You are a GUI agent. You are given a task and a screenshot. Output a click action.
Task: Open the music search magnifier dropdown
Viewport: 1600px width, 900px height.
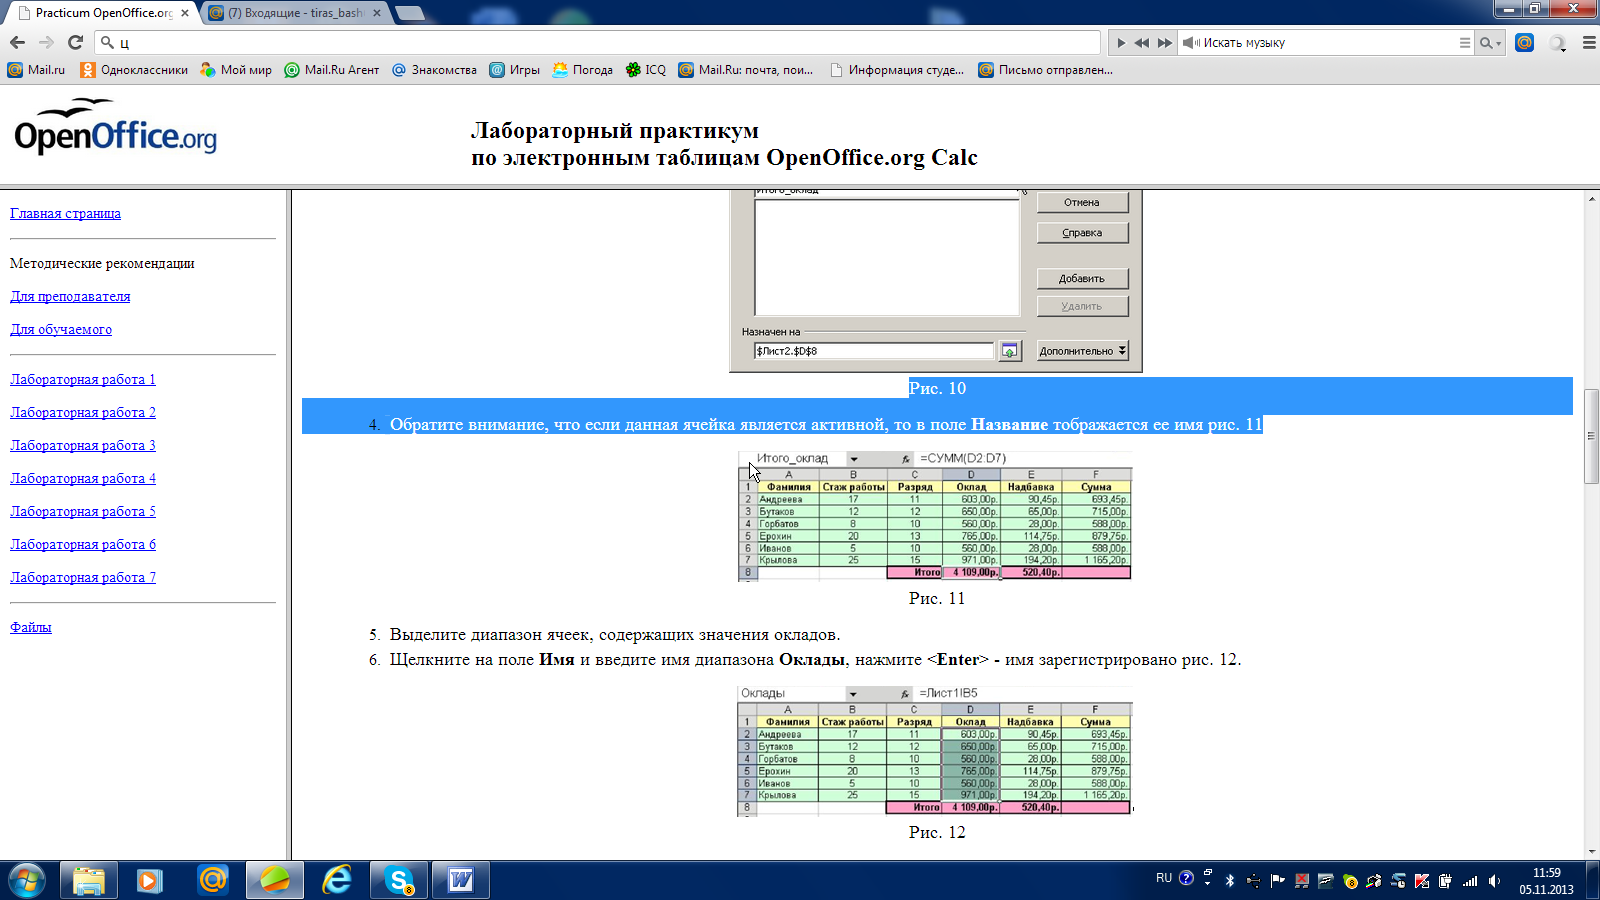1490,43
